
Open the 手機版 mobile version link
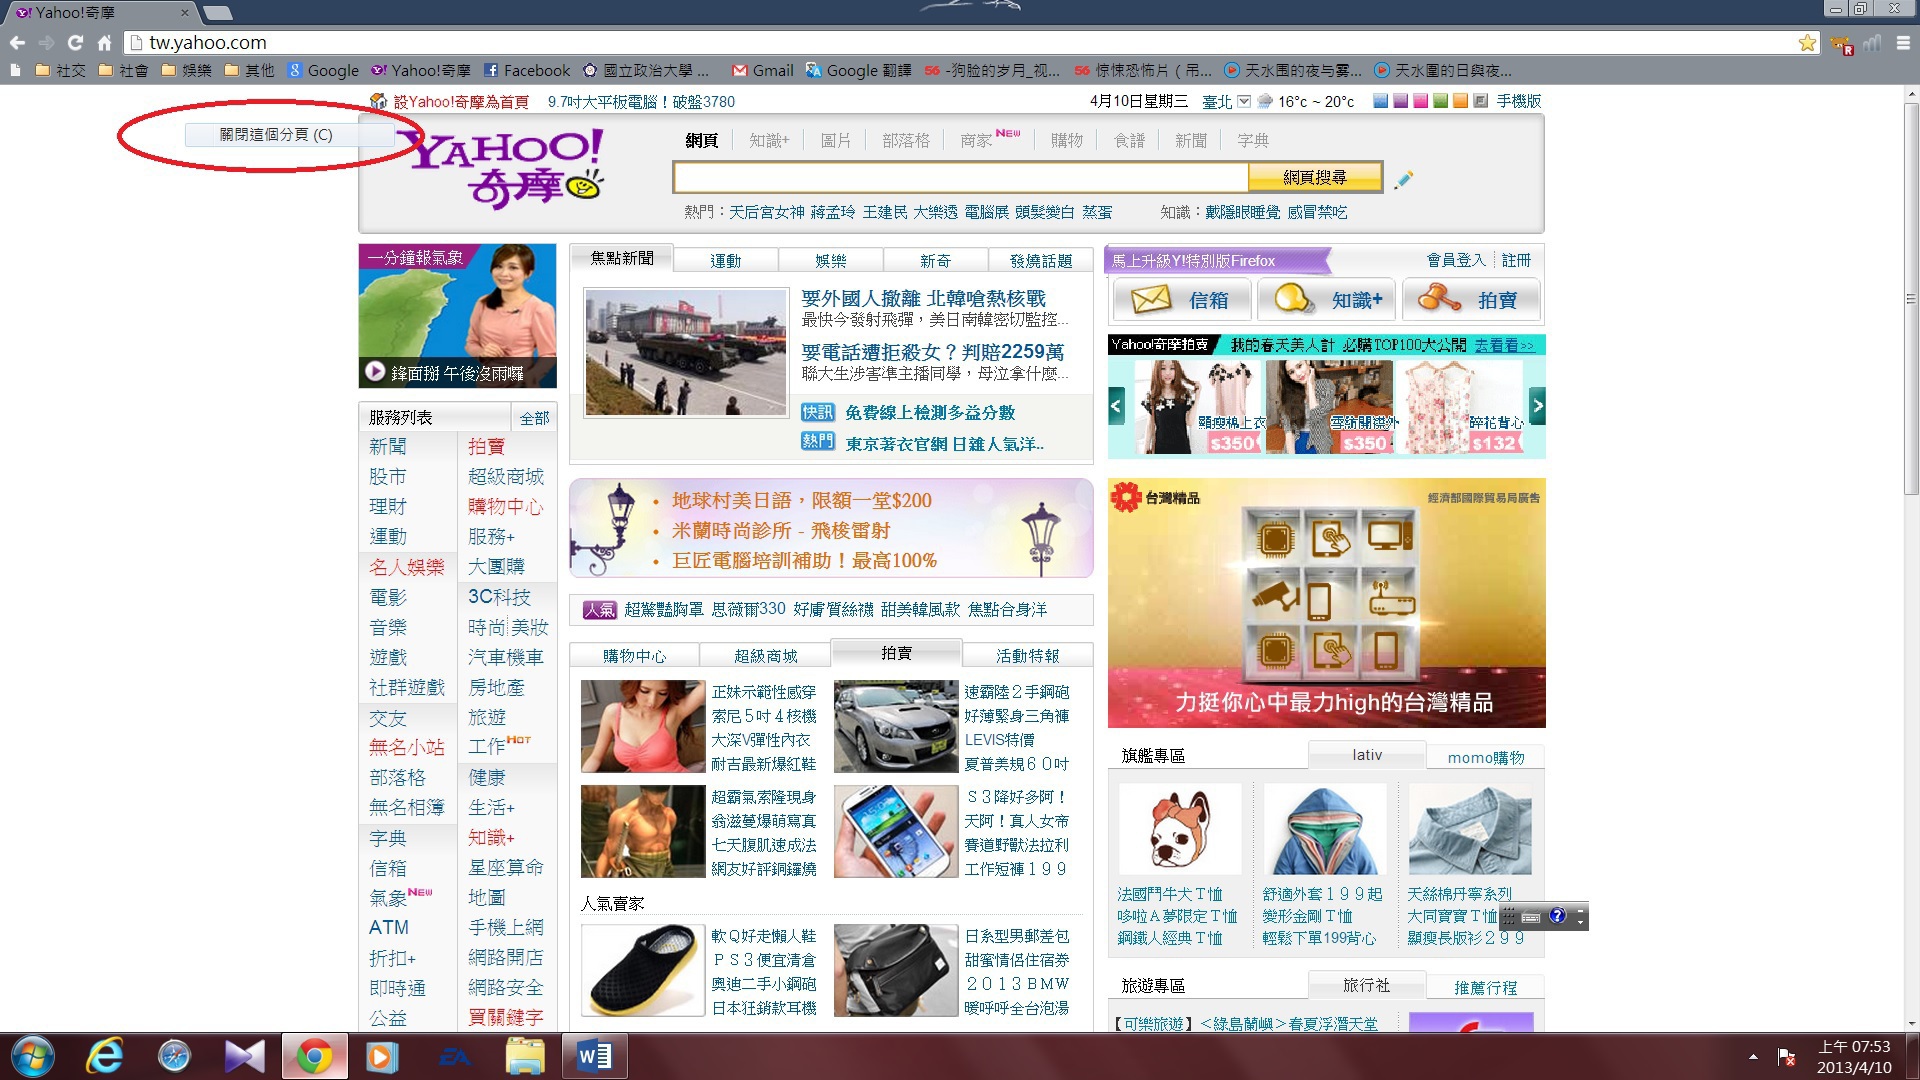coord(1519,101)
